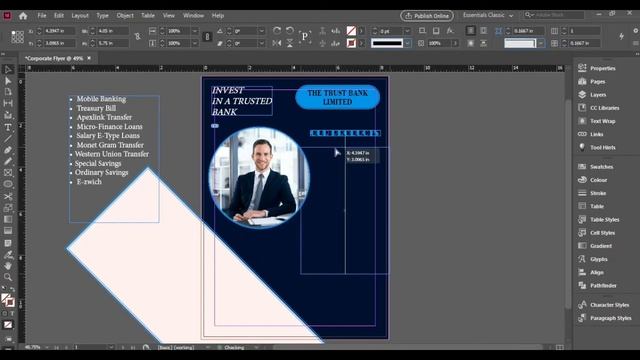Open the Pages panel

coord(592,81)
